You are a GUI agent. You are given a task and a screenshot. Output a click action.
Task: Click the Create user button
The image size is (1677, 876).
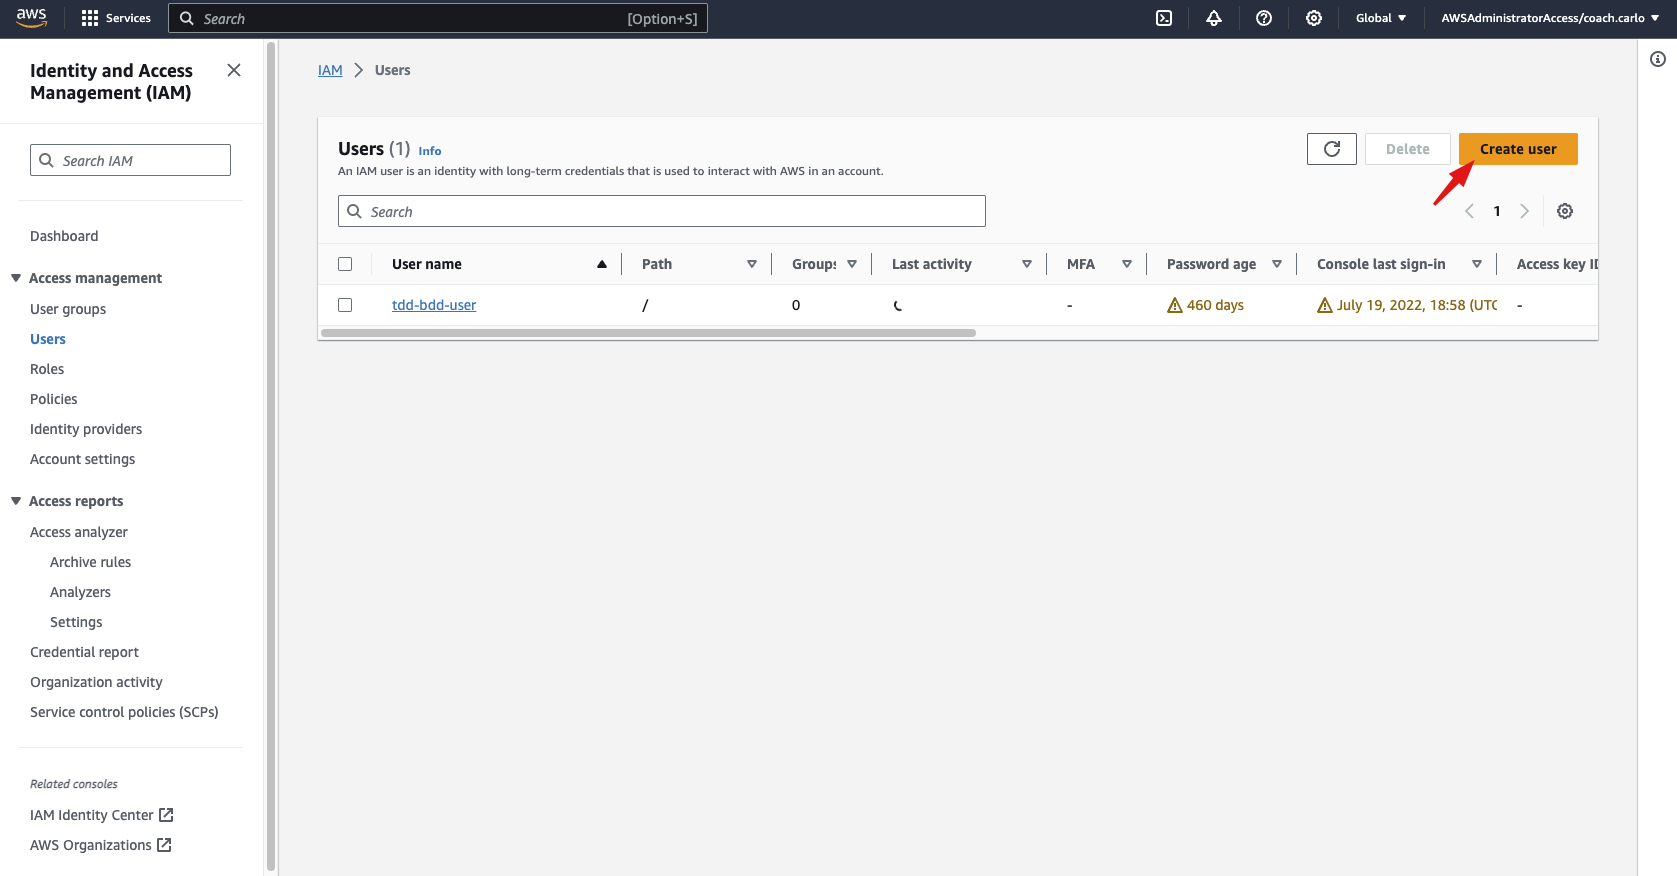tap(1517, 149)
